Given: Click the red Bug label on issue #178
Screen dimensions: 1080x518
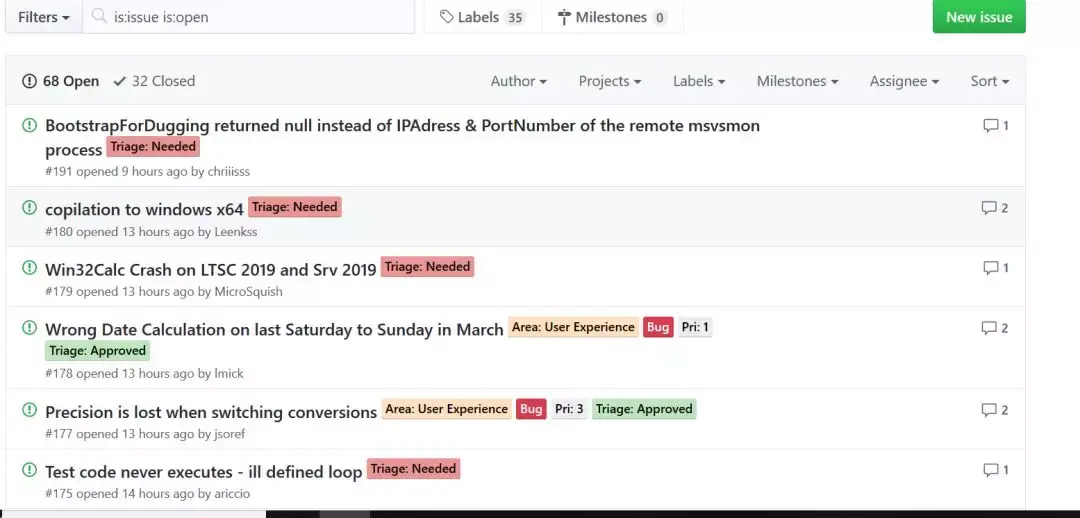Looking at the screenshot, I should [658, 327].
